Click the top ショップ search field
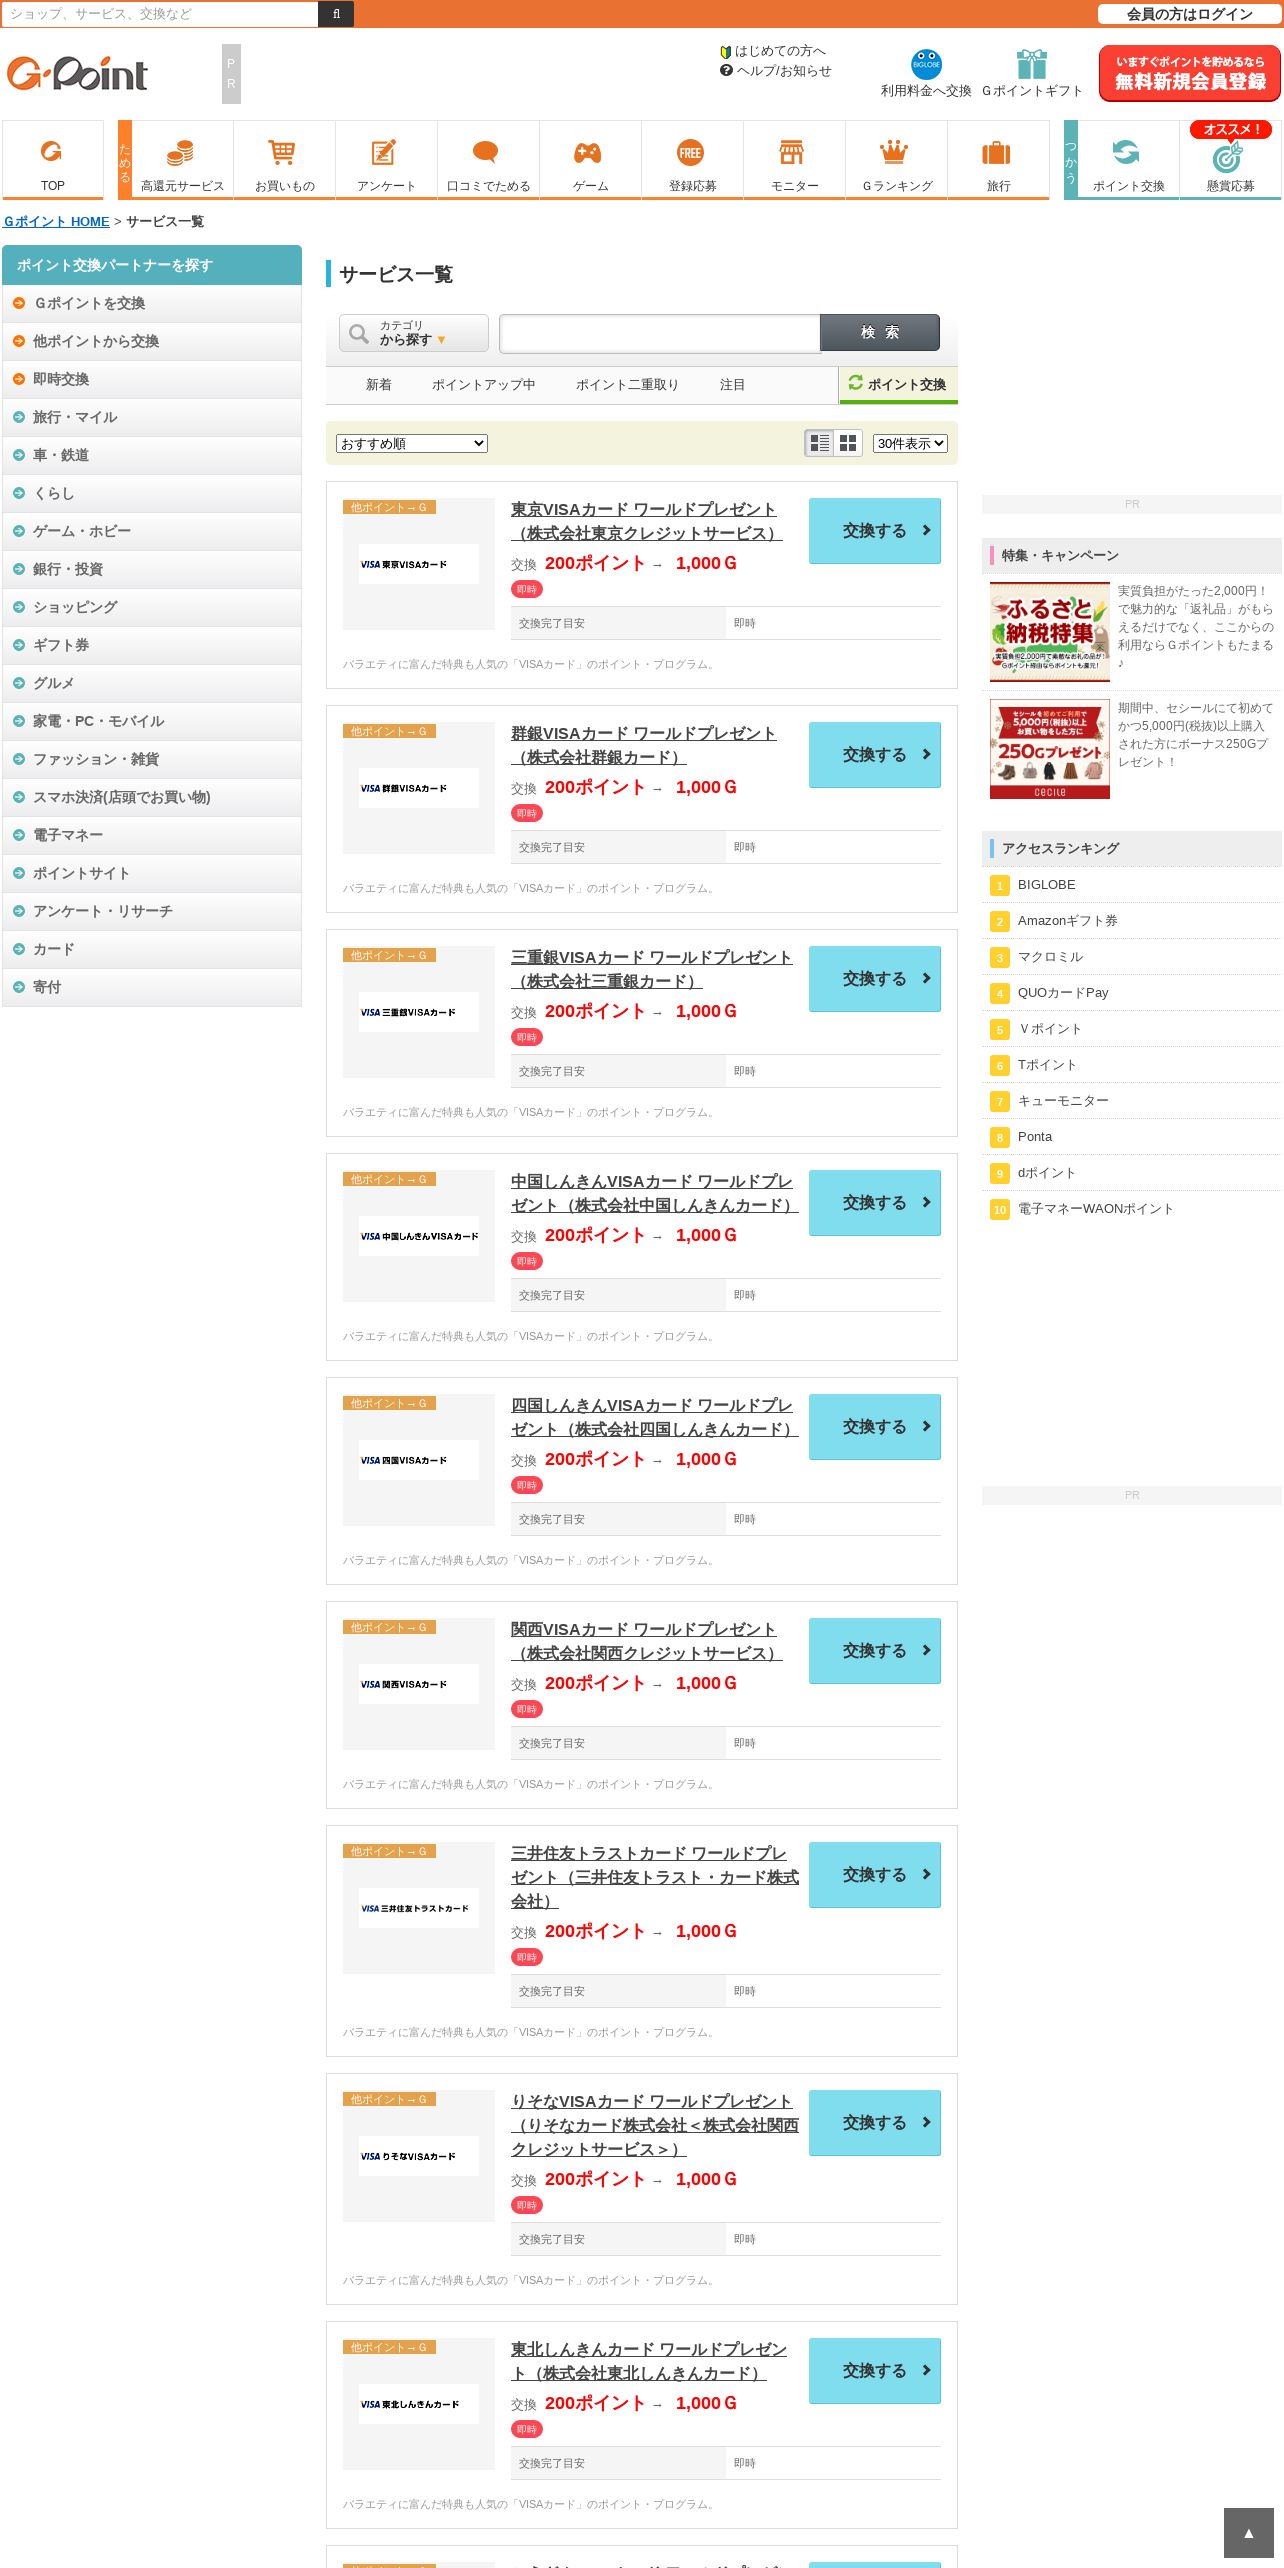The height and width of the screenshot is (2568, 1284). click(159, 14)
